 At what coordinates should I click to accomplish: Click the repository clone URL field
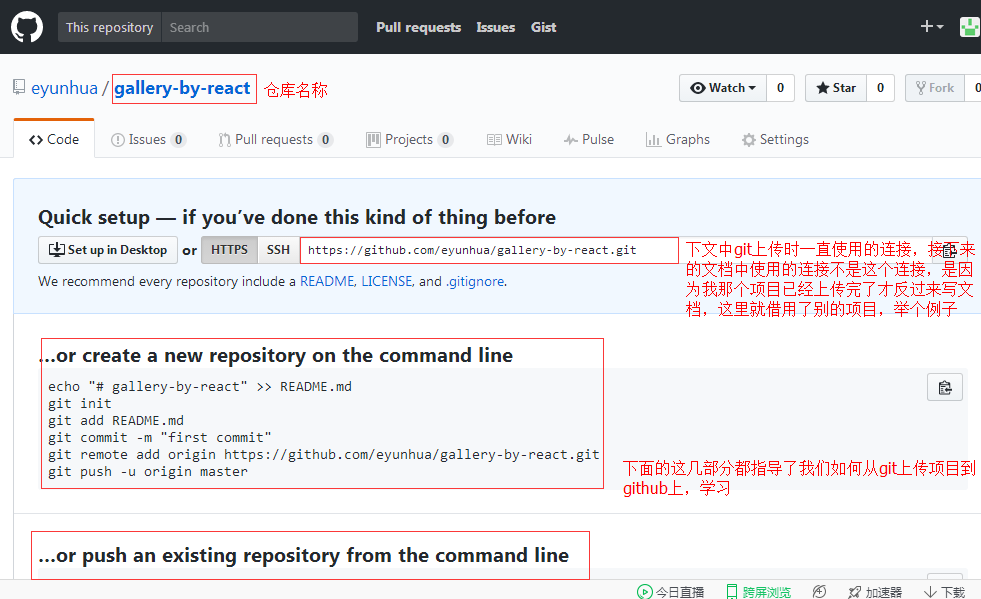coord(489,250)
